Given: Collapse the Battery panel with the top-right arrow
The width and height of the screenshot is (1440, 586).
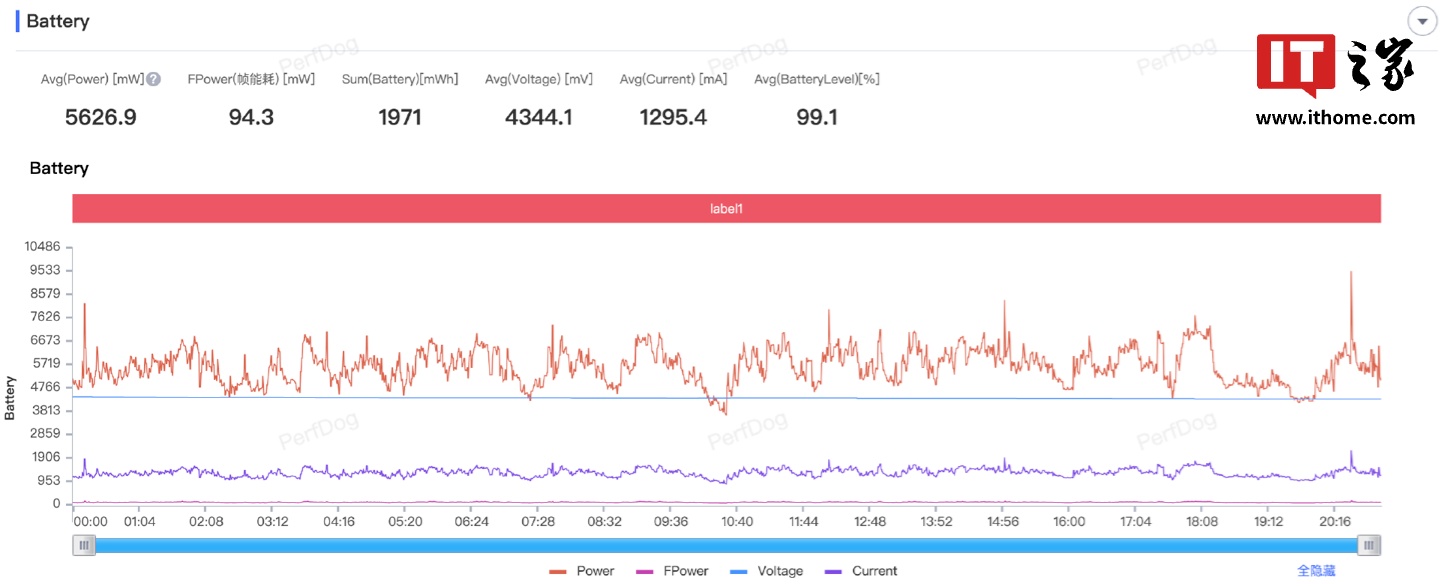Looking at the screenshot, I should point(1421,21).
